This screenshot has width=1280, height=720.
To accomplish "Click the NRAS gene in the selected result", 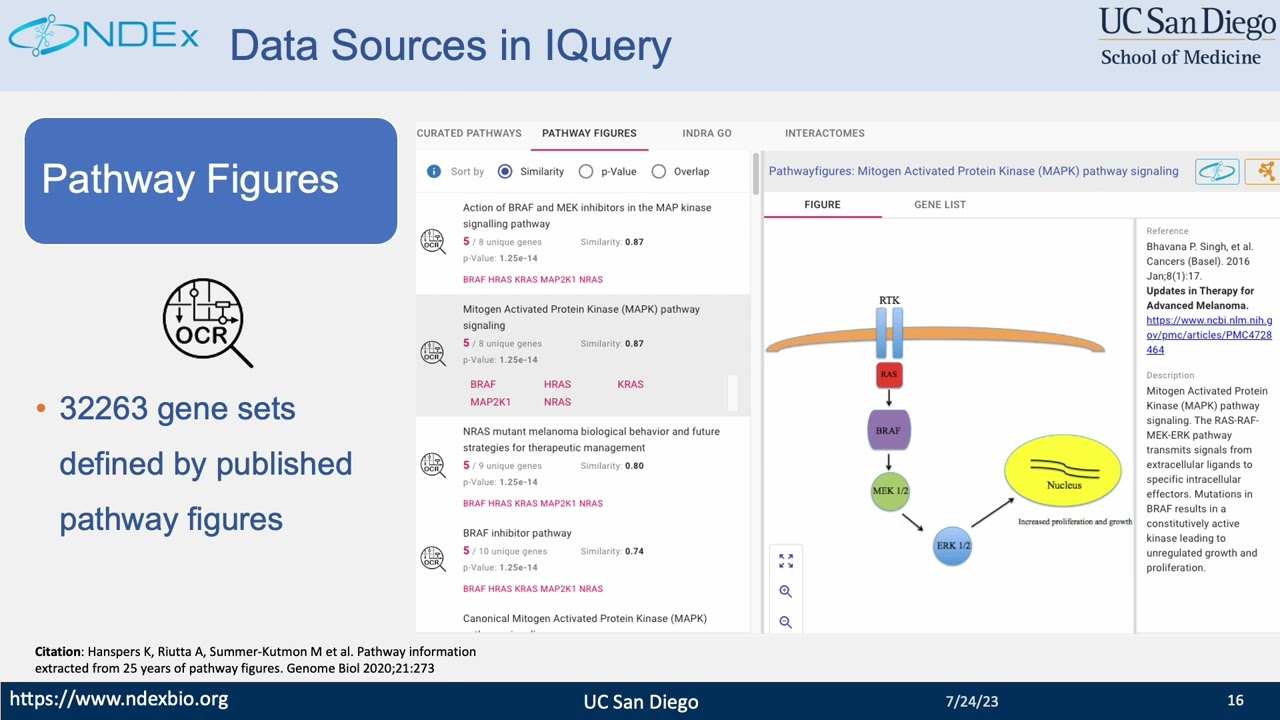I will 557,402.
